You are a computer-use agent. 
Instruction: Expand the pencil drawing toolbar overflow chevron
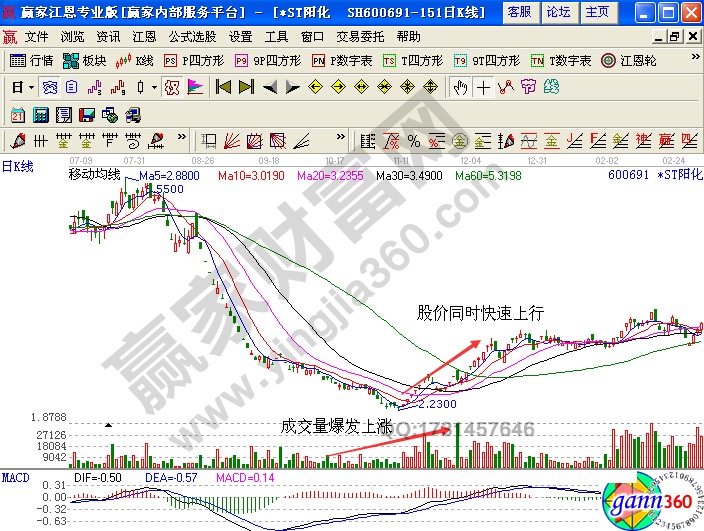pos(181,136)
